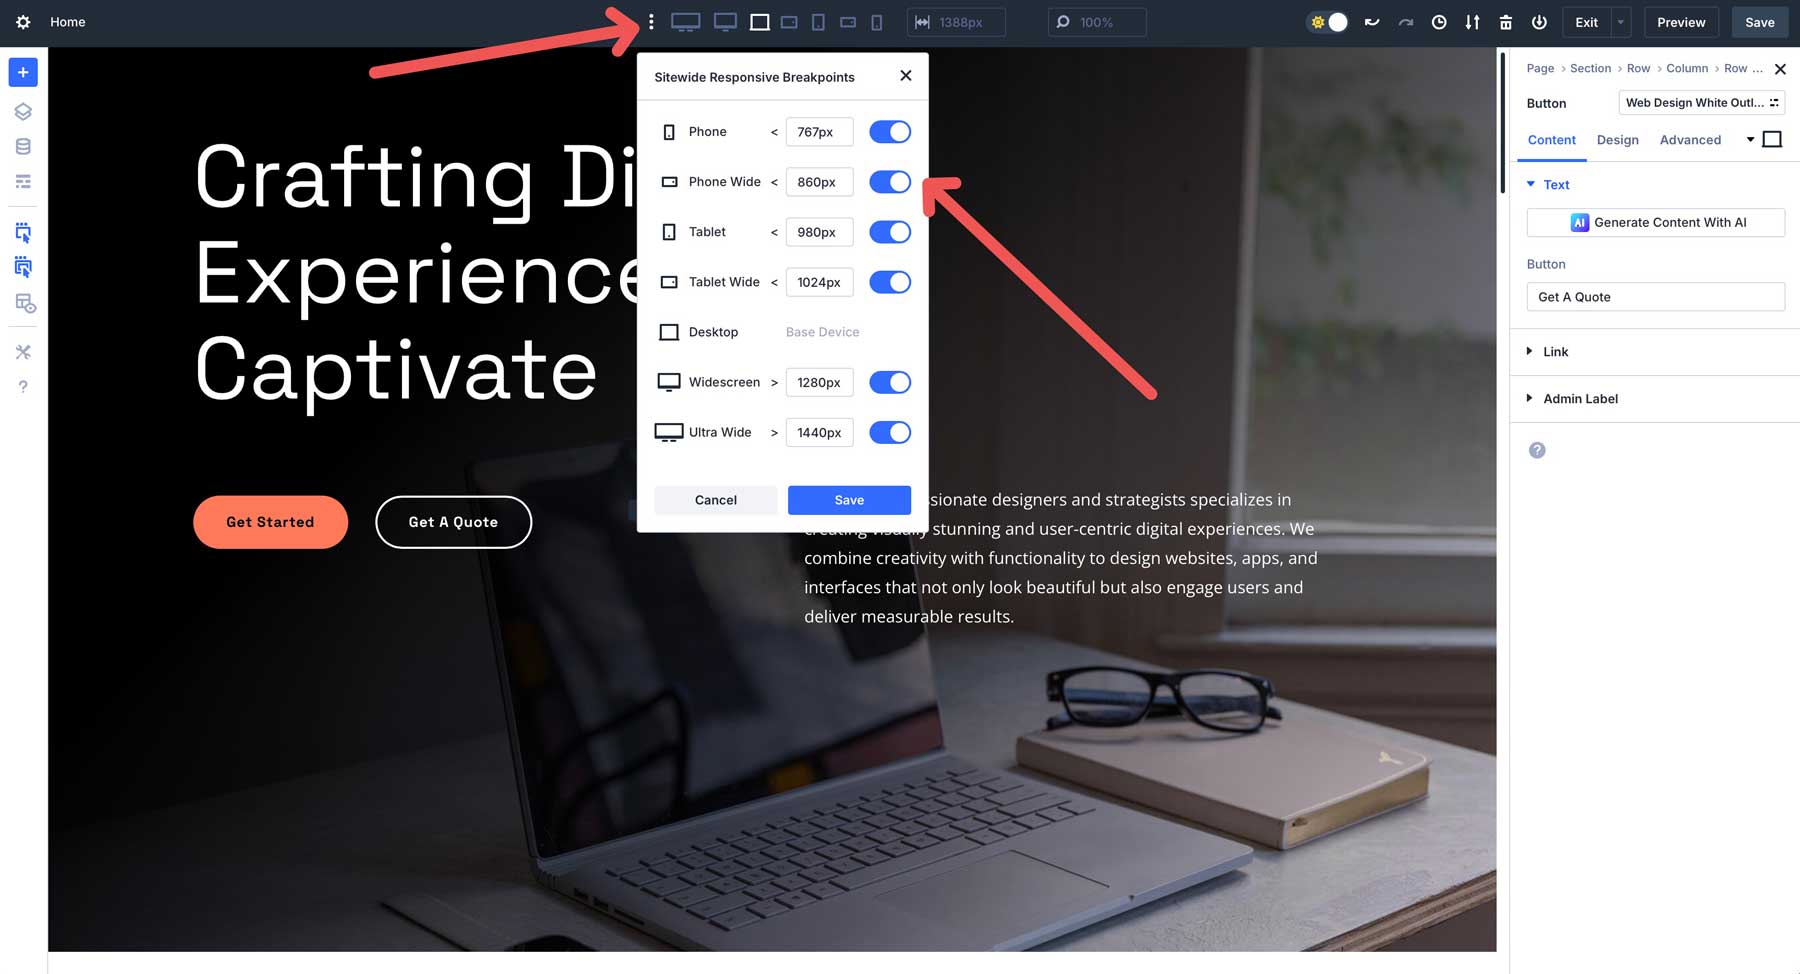Toggle the Phone breakpoint switch
Image resolution: width=1800 pixels, height=974 pixels.
[x=889, y=132]
